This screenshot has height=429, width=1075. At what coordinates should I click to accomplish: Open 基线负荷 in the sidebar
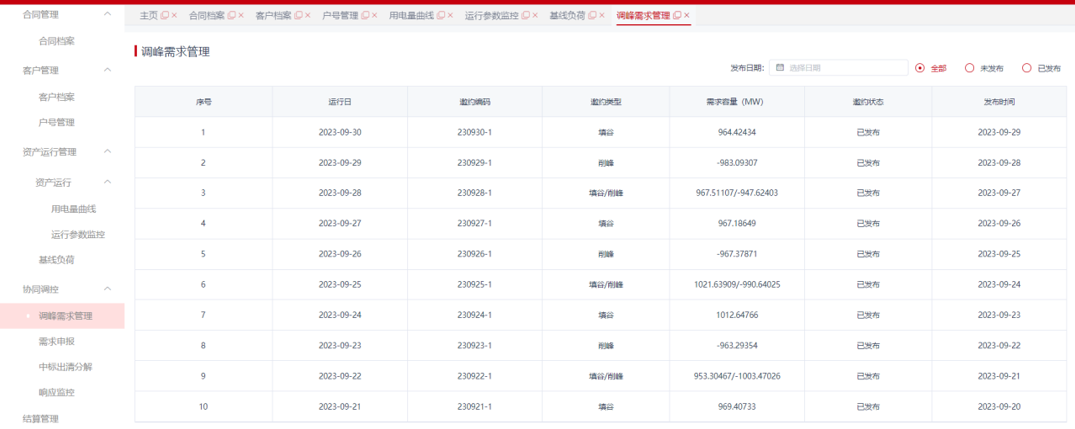click(56, 260)
